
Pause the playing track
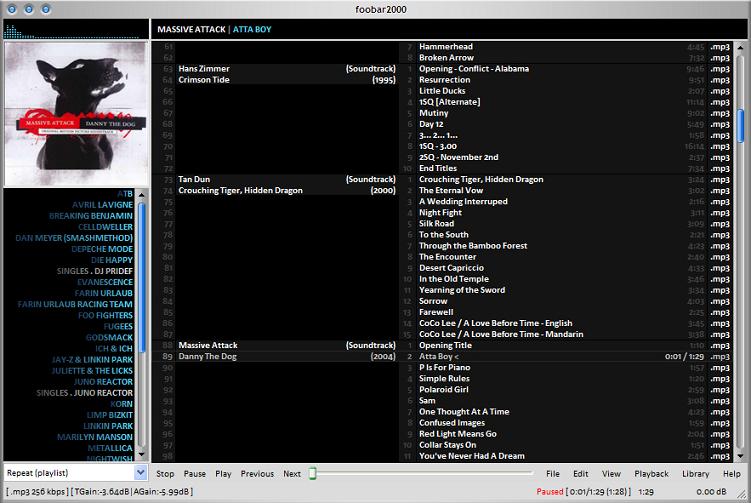tap(194, 474)
